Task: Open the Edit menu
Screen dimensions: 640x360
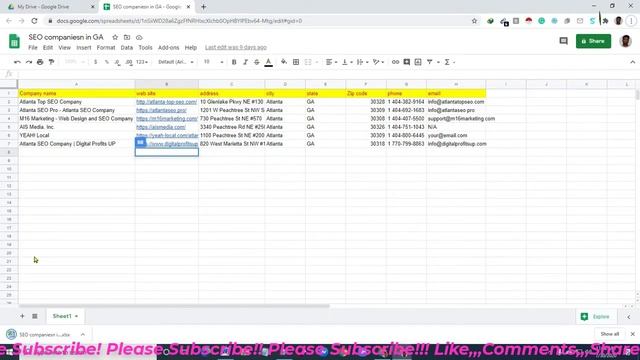Action: click(x=48, y=48)
